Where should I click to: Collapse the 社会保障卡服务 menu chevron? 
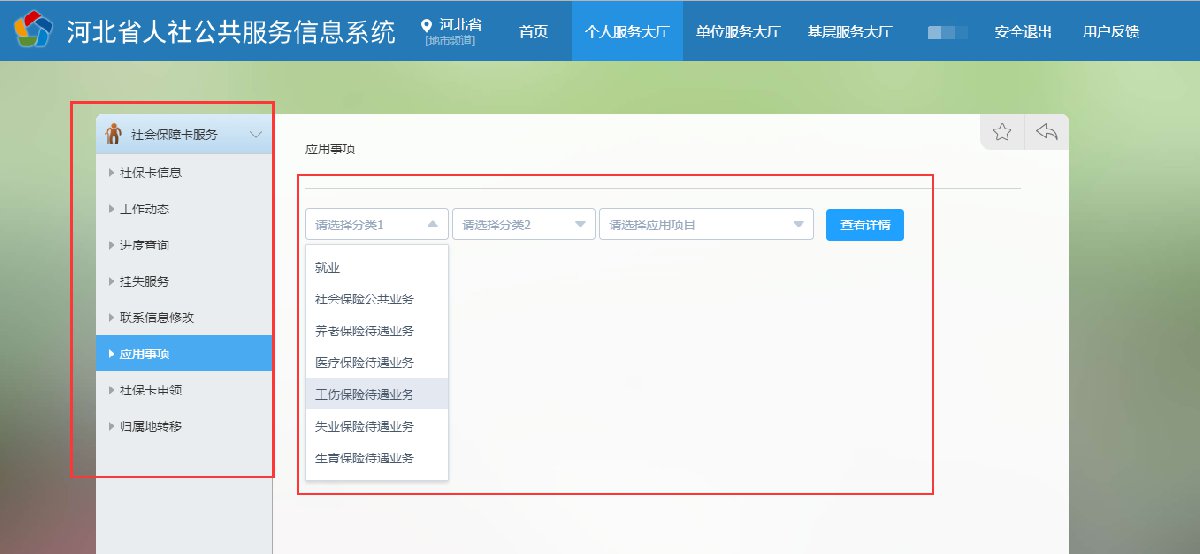click(256, 134)
